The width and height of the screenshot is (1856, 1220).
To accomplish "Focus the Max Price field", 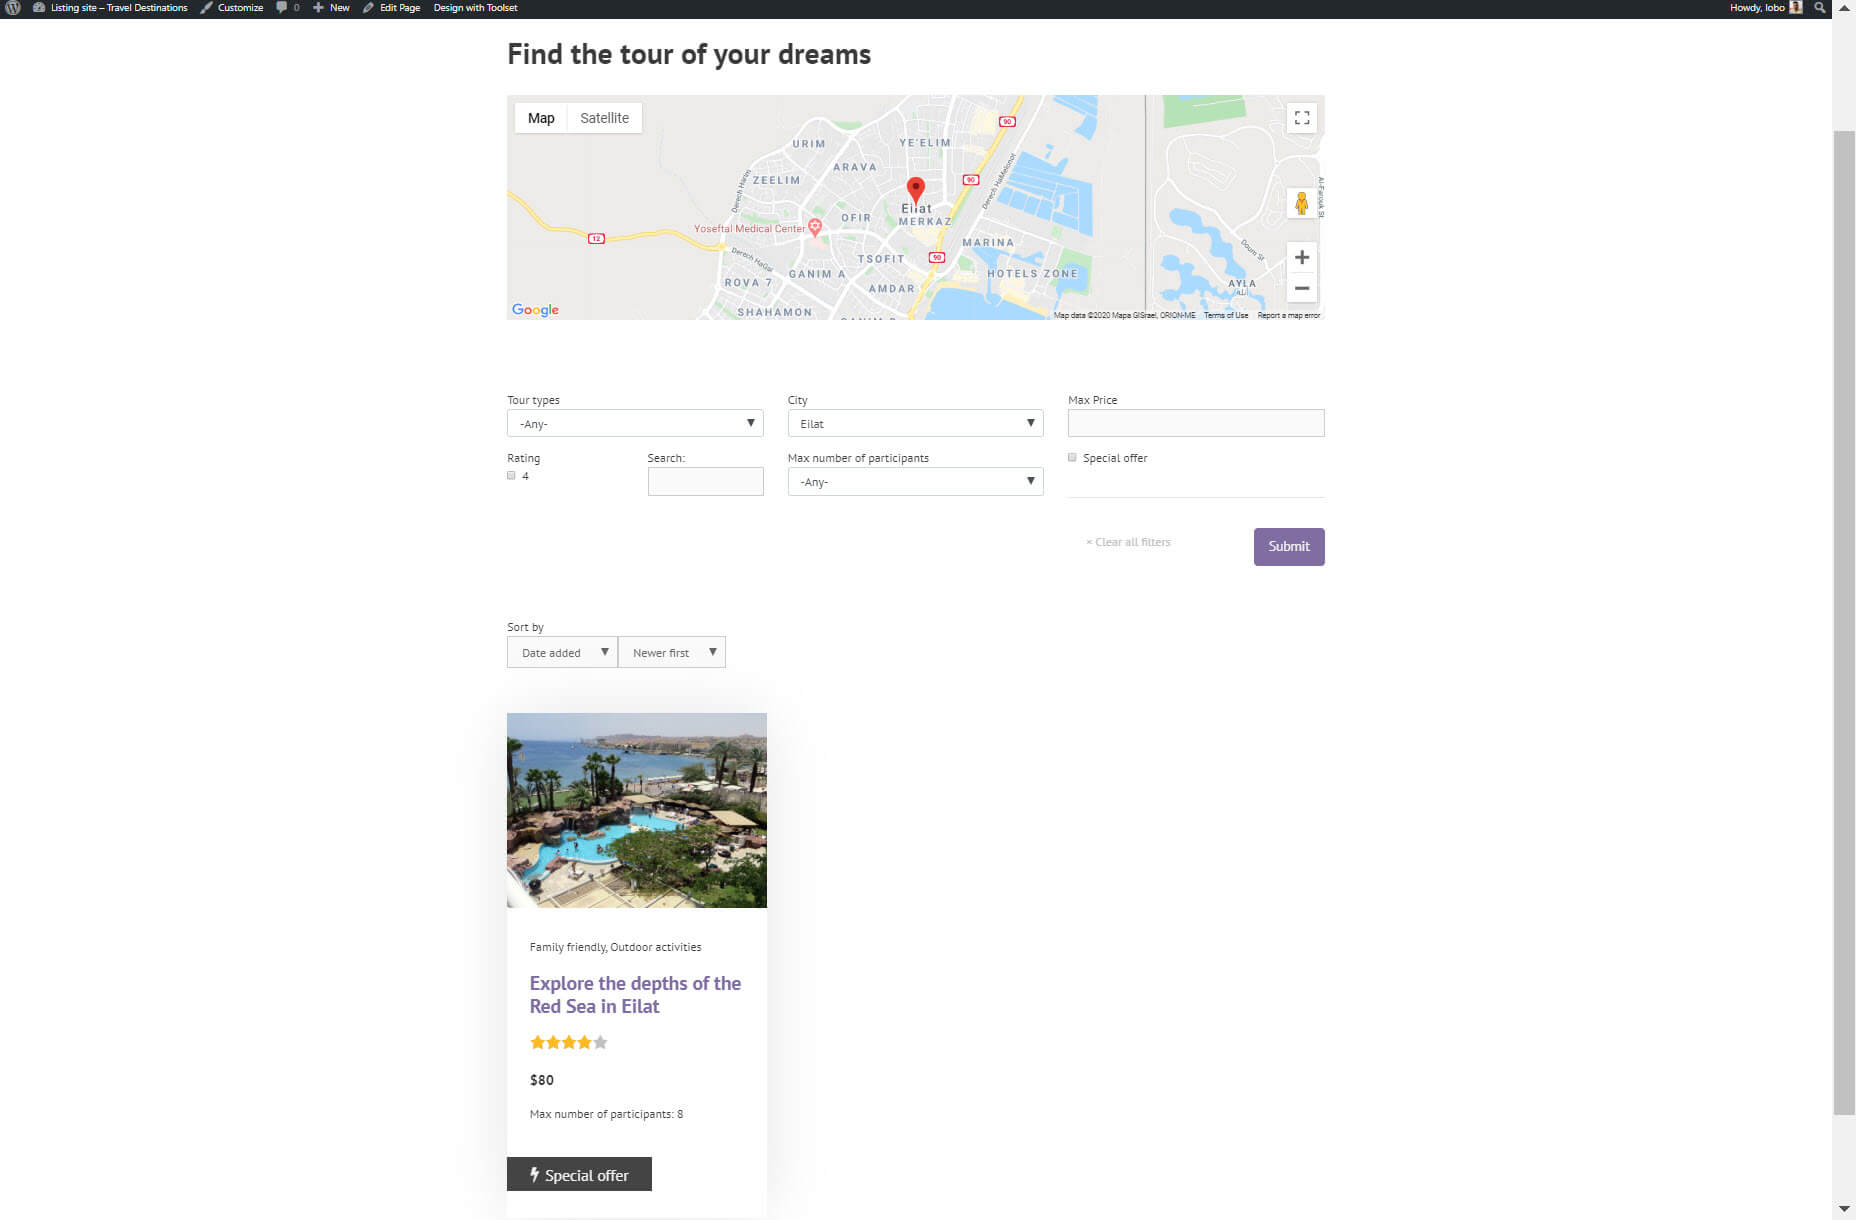I will point(1196,423).
